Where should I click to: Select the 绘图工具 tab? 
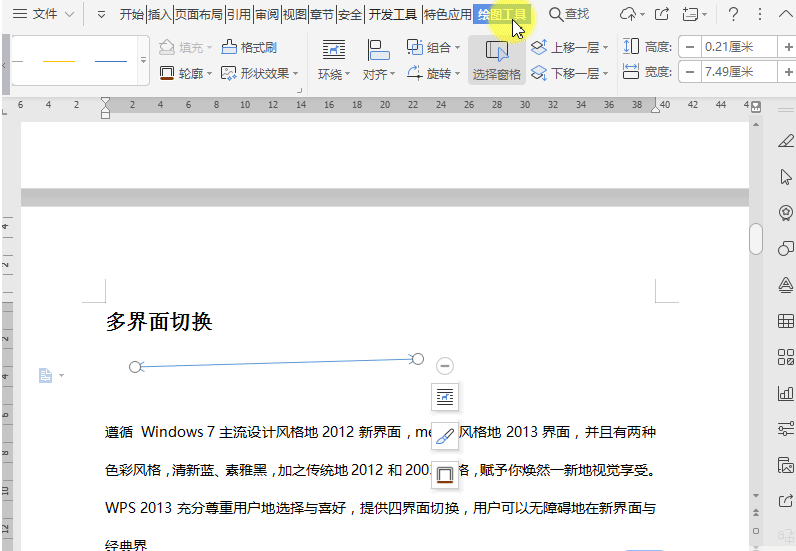502,15
